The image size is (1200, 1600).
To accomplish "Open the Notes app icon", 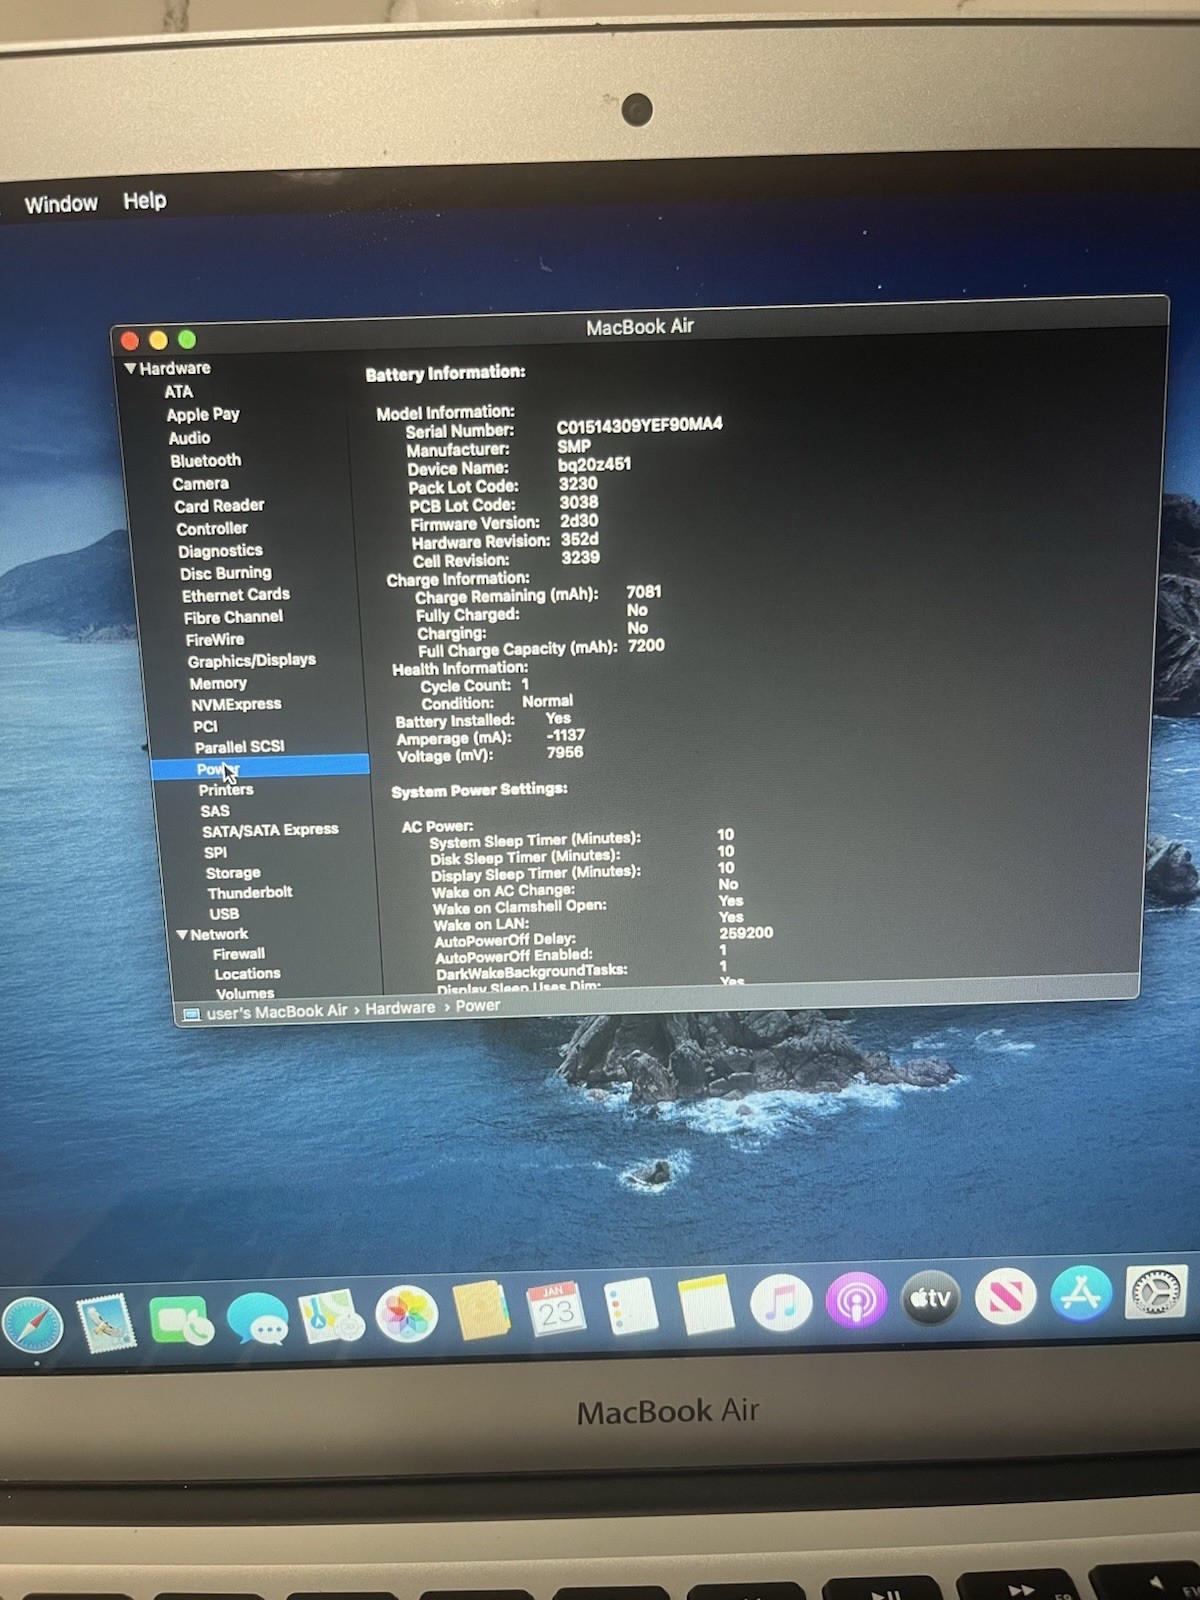I will pos(706,1304).
